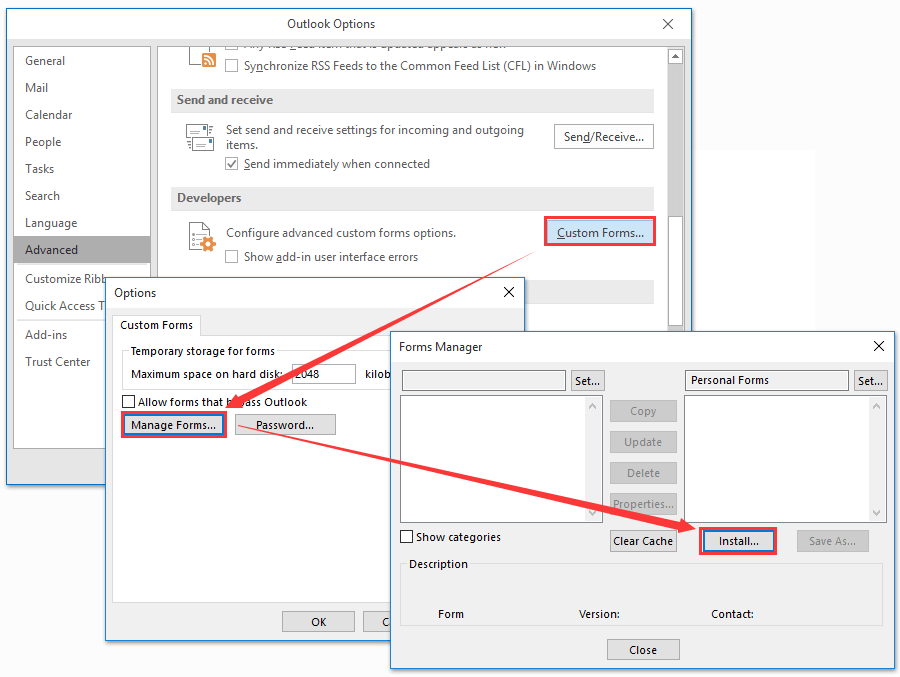Select Mail in the Options sidebar
This screenshot has height=677, width=900.
(x=36, y=87)
